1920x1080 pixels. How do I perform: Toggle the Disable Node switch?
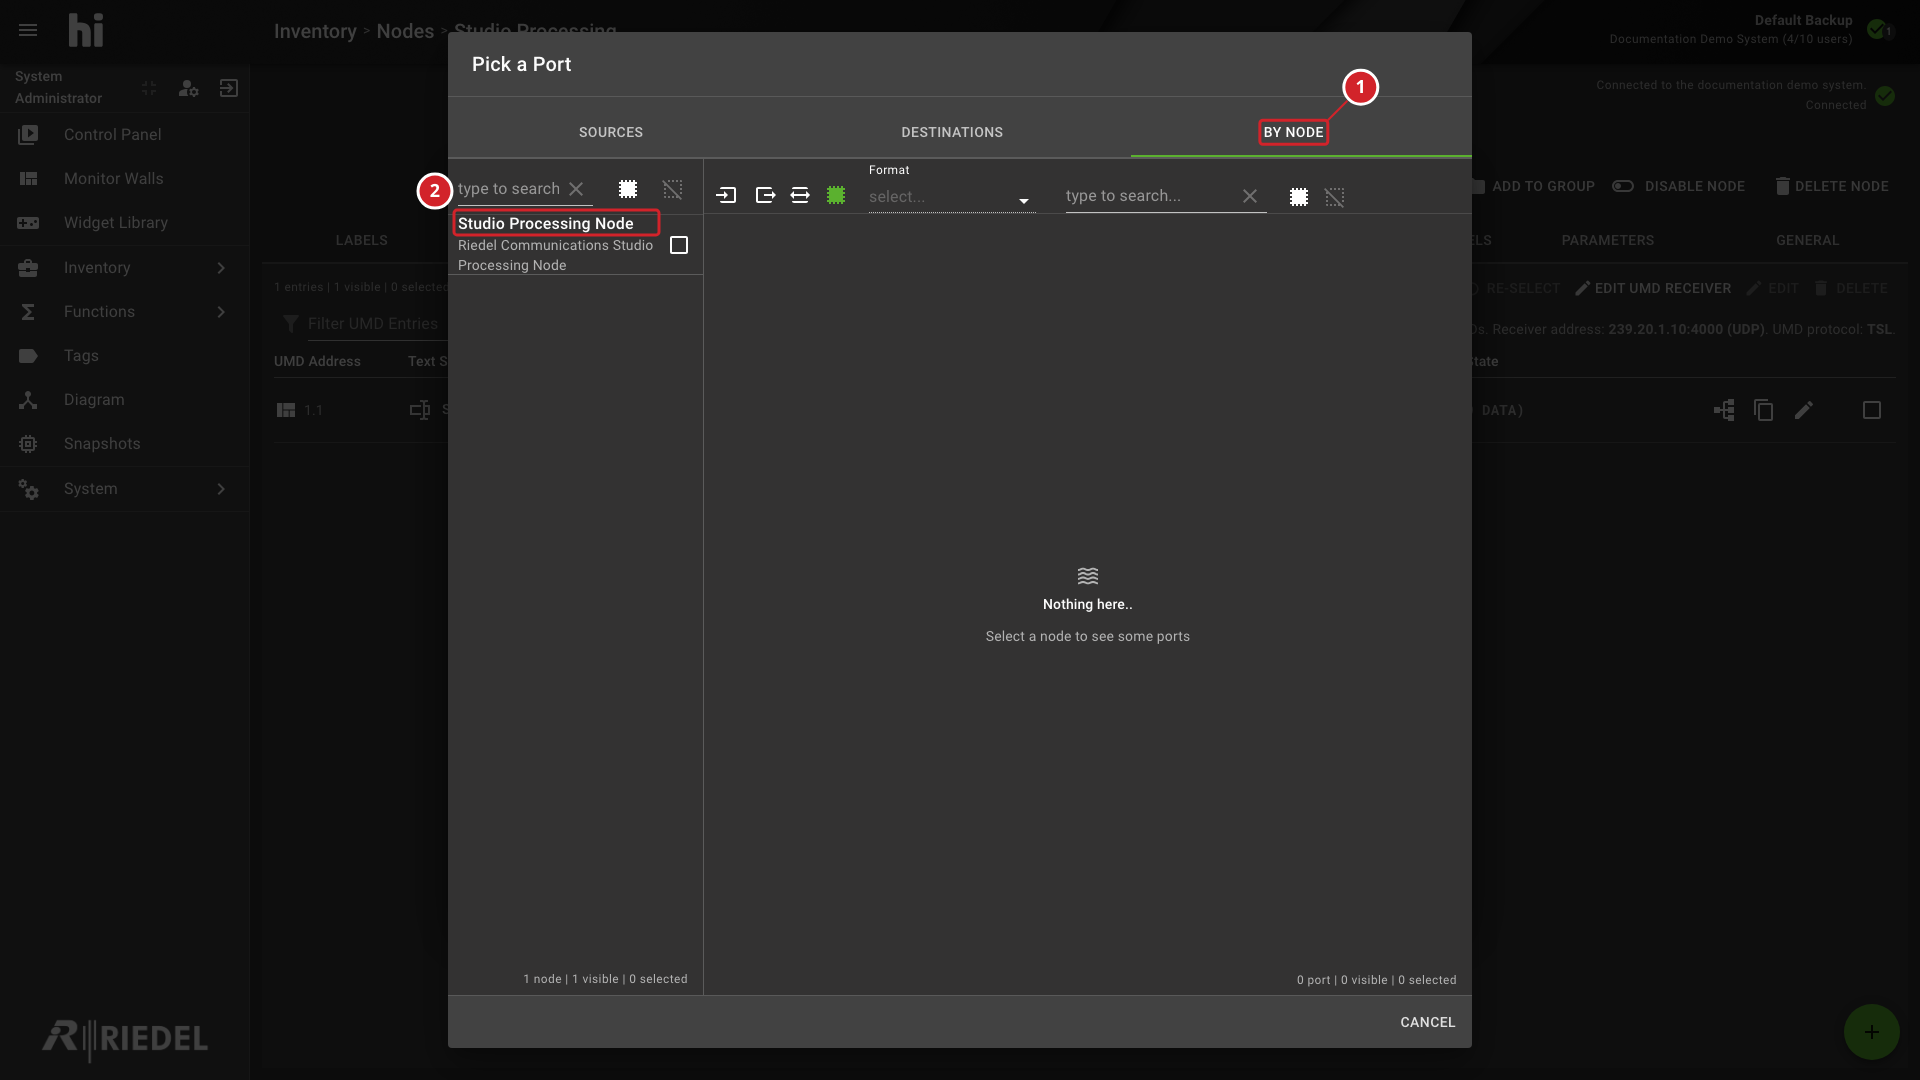(1623, 186)
